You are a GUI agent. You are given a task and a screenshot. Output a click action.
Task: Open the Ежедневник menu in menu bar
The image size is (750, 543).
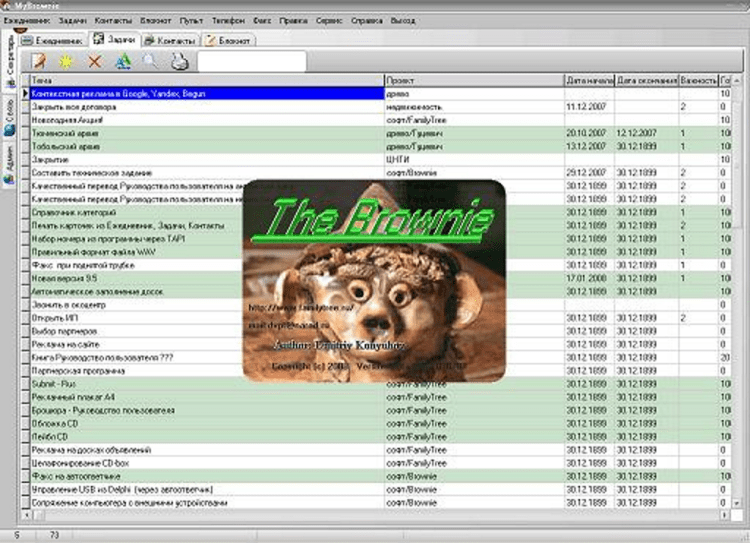[x=27, y=21]
